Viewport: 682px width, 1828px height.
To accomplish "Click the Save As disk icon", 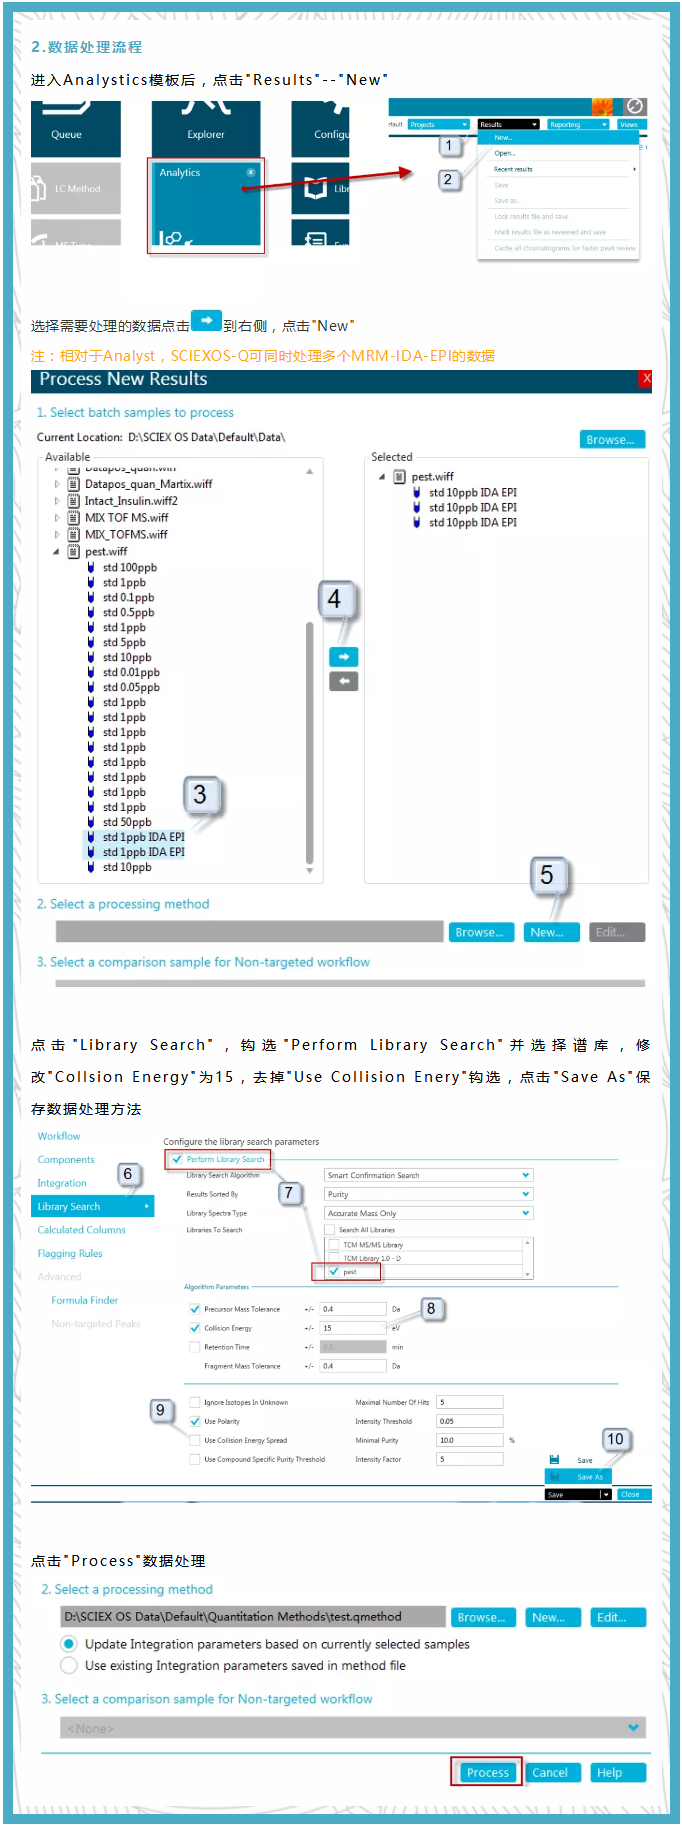I will coord(554,1476).
